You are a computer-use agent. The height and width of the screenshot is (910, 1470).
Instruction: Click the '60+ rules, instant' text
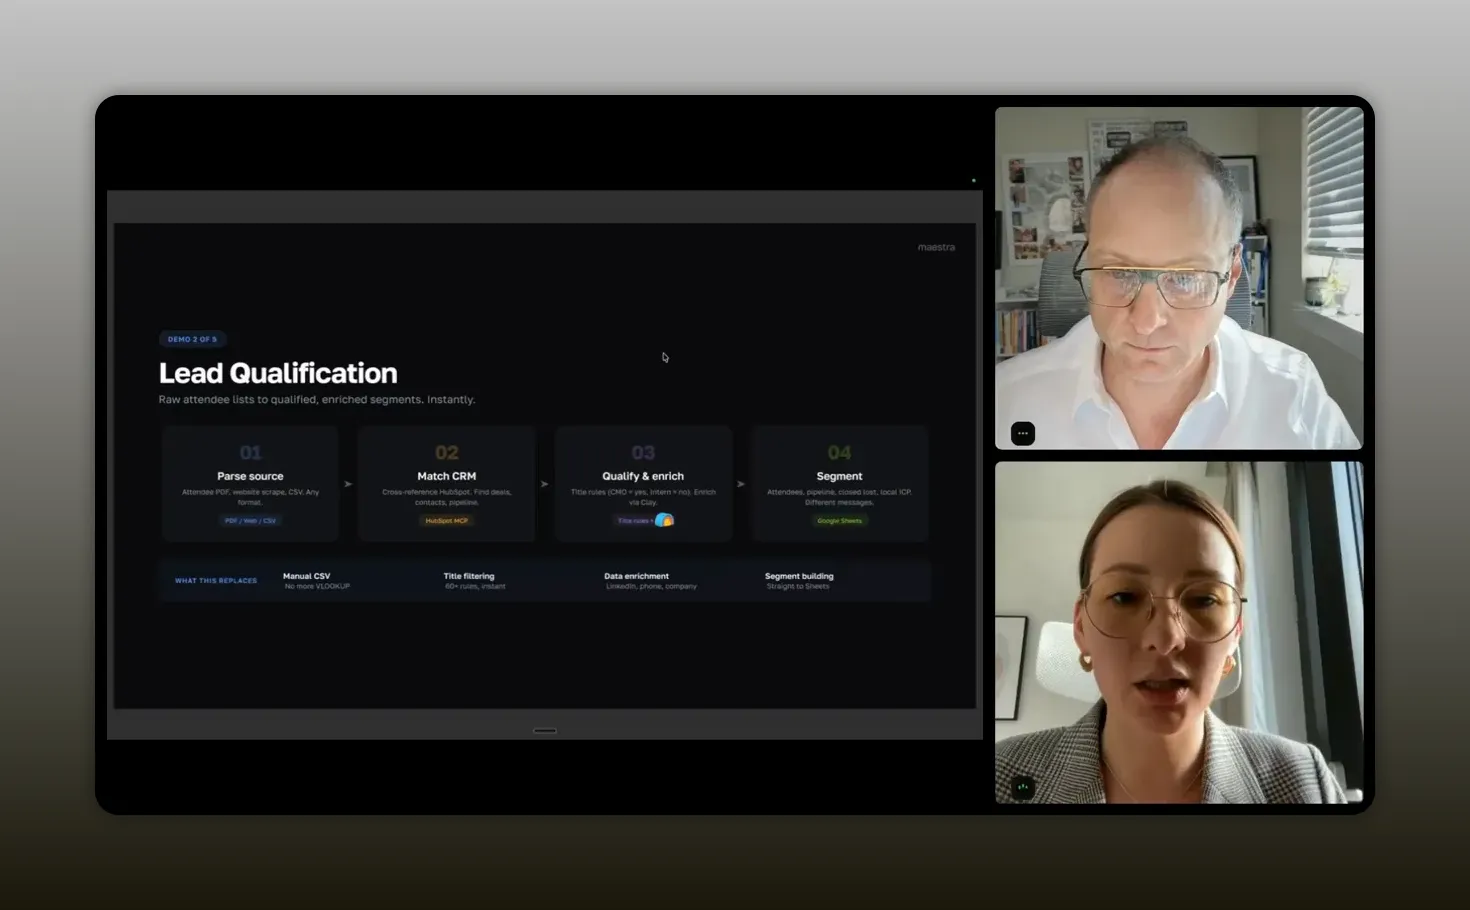point(475,586)
